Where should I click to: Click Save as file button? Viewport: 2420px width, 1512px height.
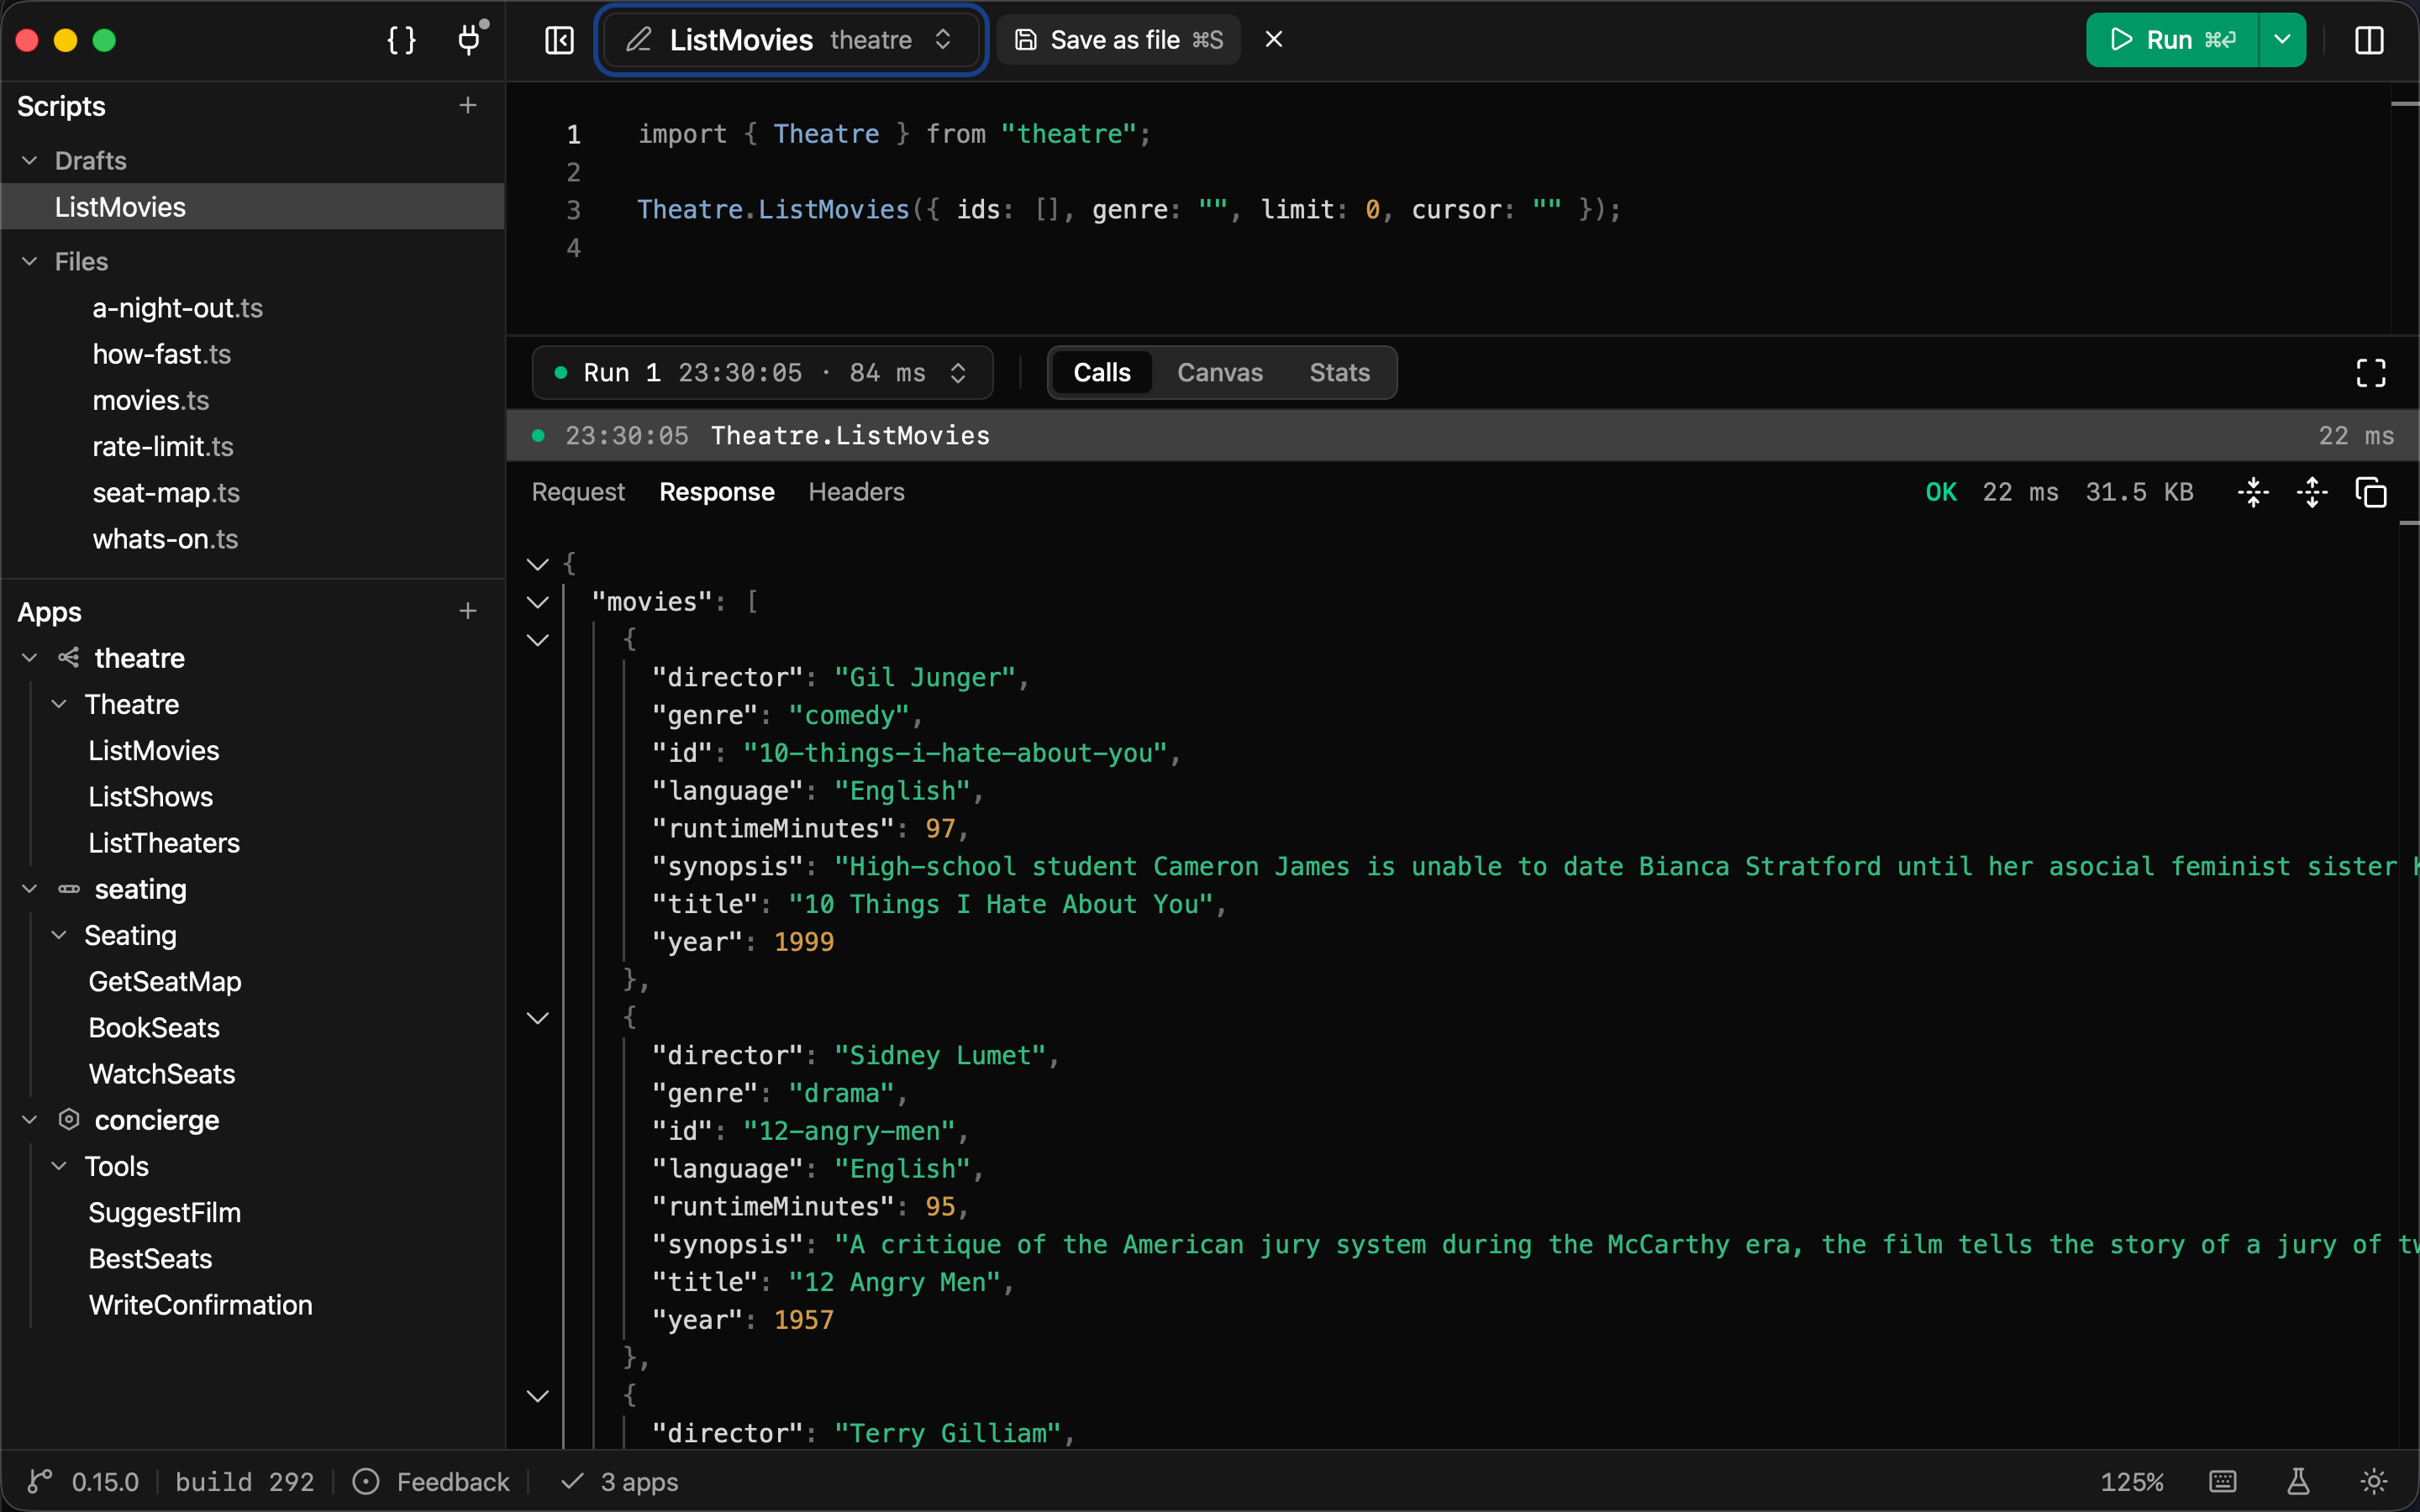[1118, 40]
